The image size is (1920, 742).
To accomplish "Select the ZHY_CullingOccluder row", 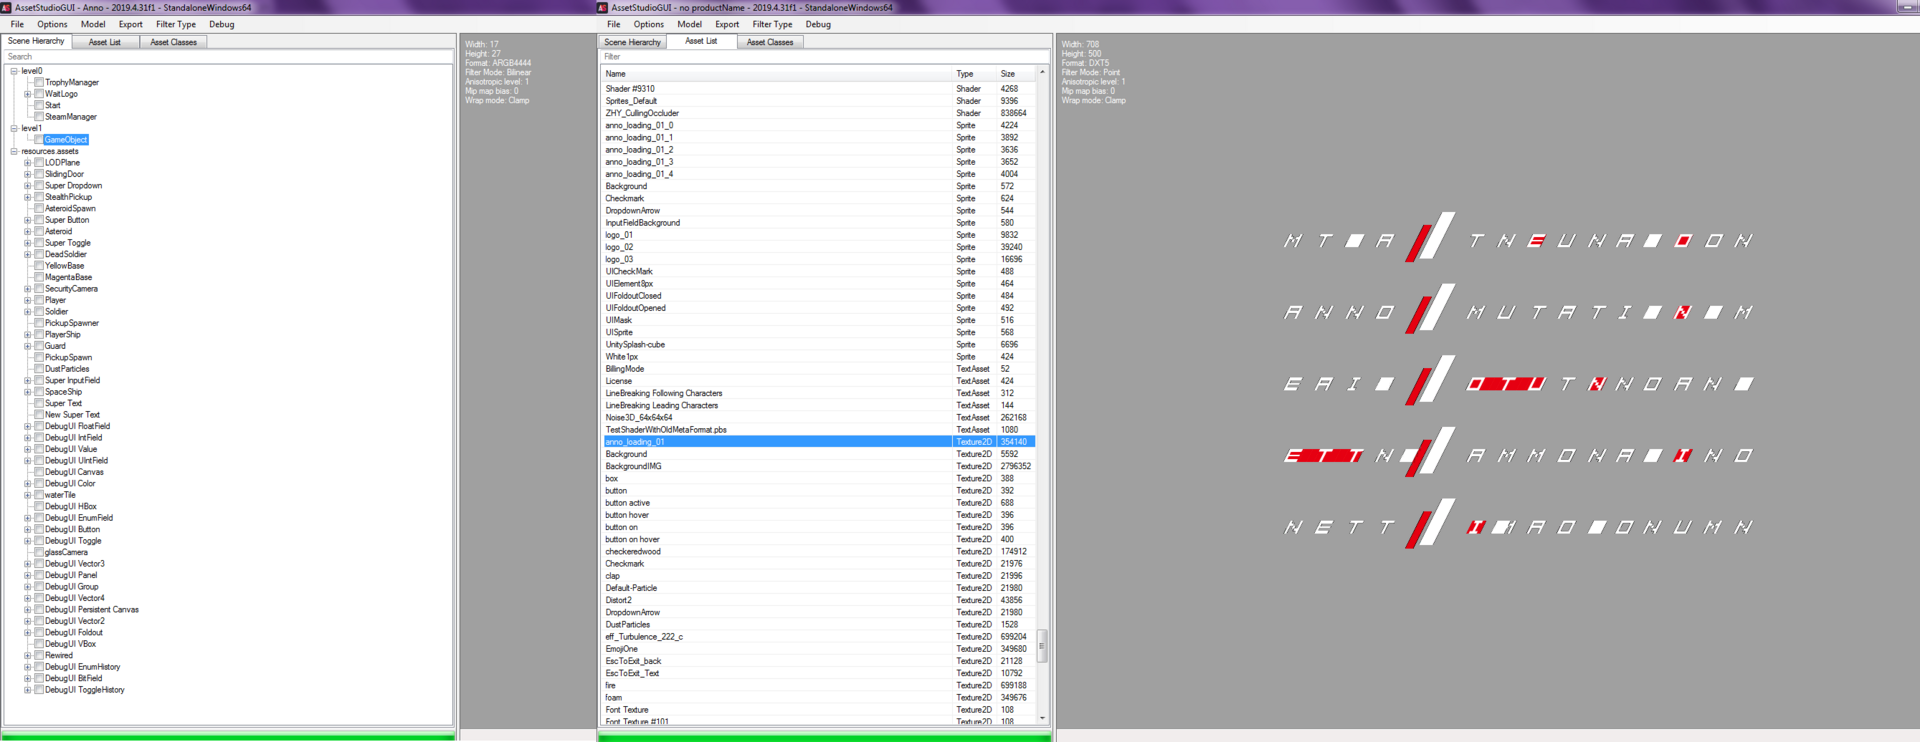I will click(x=818, y=113).
